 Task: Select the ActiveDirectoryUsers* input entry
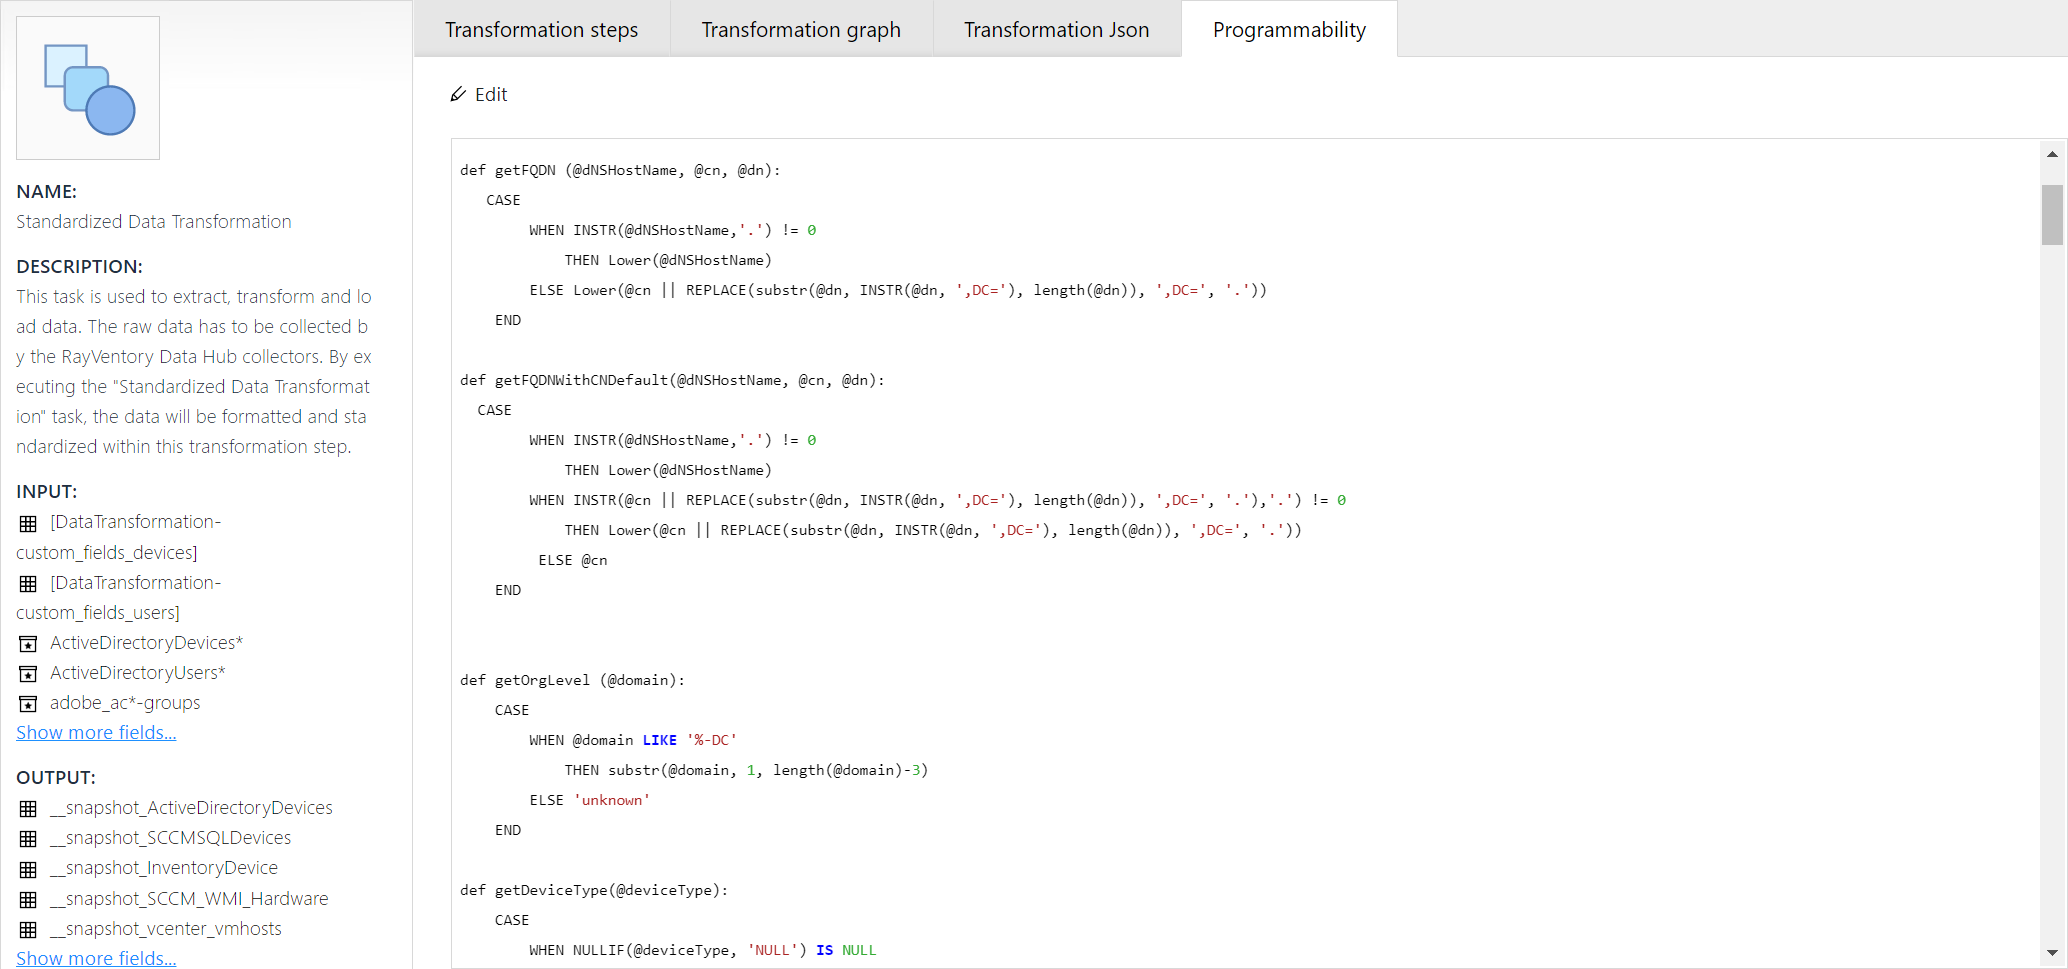pos(137,673)
